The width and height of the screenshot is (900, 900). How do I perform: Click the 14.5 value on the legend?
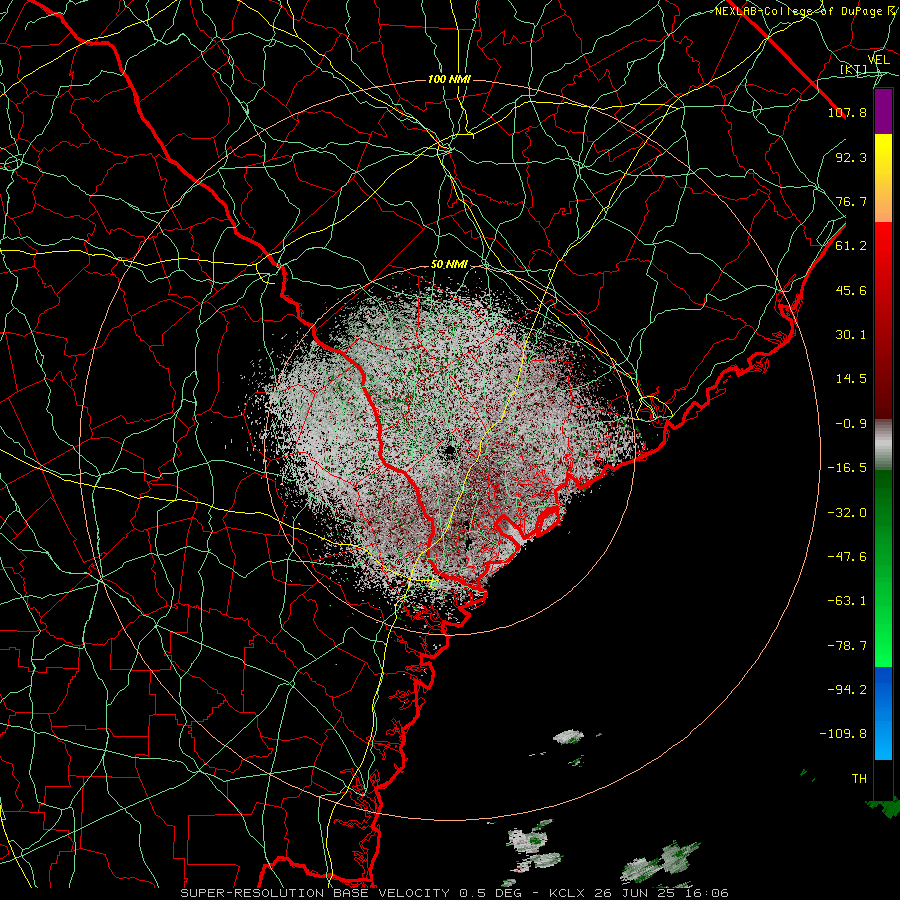pyautogui.click(x=851, y=379)
